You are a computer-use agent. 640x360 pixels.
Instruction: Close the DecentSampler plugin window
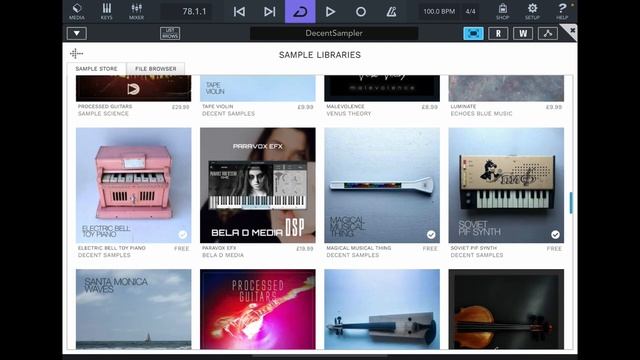[572, 31]
